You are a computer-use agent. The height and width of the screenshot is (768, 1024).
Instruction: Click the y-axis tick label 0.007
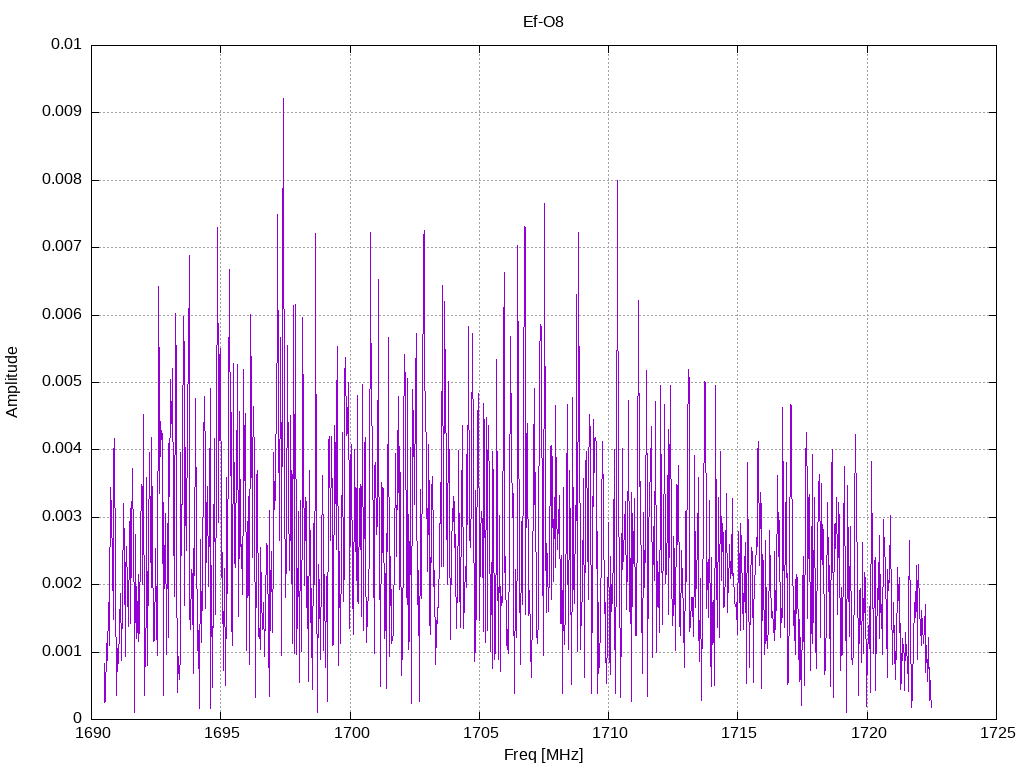(x=62, y=247)
